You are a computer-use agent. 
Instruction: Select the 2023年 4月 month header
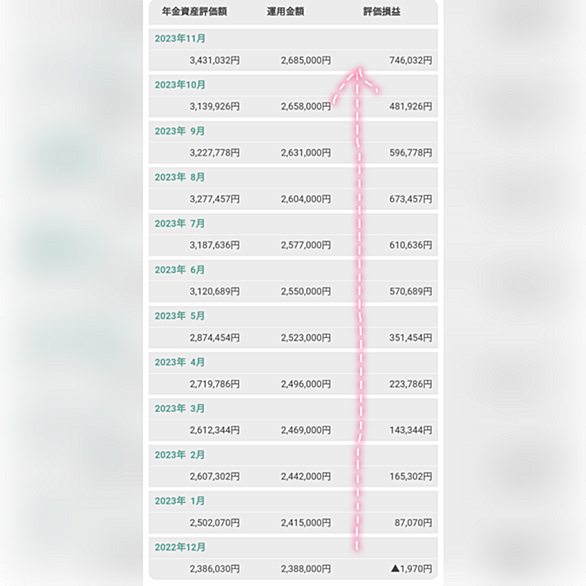click(x=293, y=363)
